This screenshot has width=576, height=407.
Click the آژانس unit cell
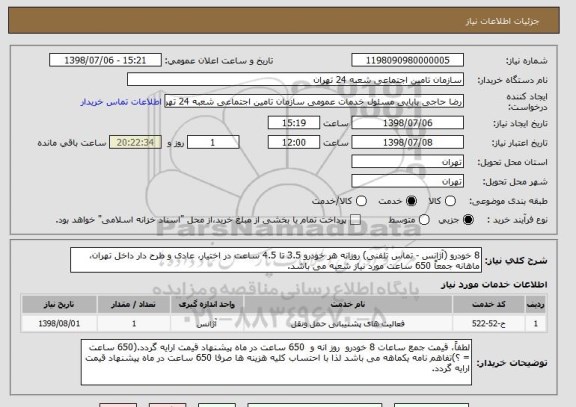coord(207,324)
